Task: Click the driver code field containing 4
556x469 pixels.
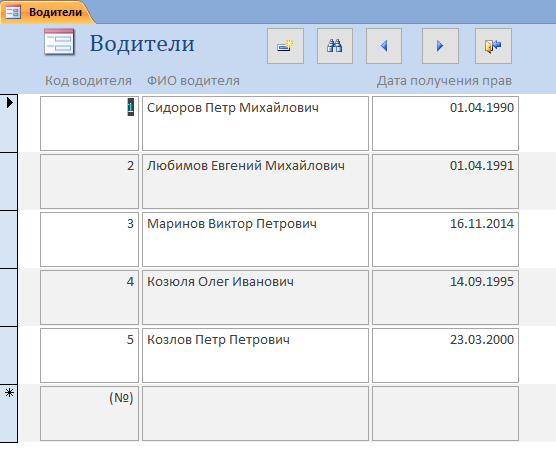Action: tap(89, 298)
